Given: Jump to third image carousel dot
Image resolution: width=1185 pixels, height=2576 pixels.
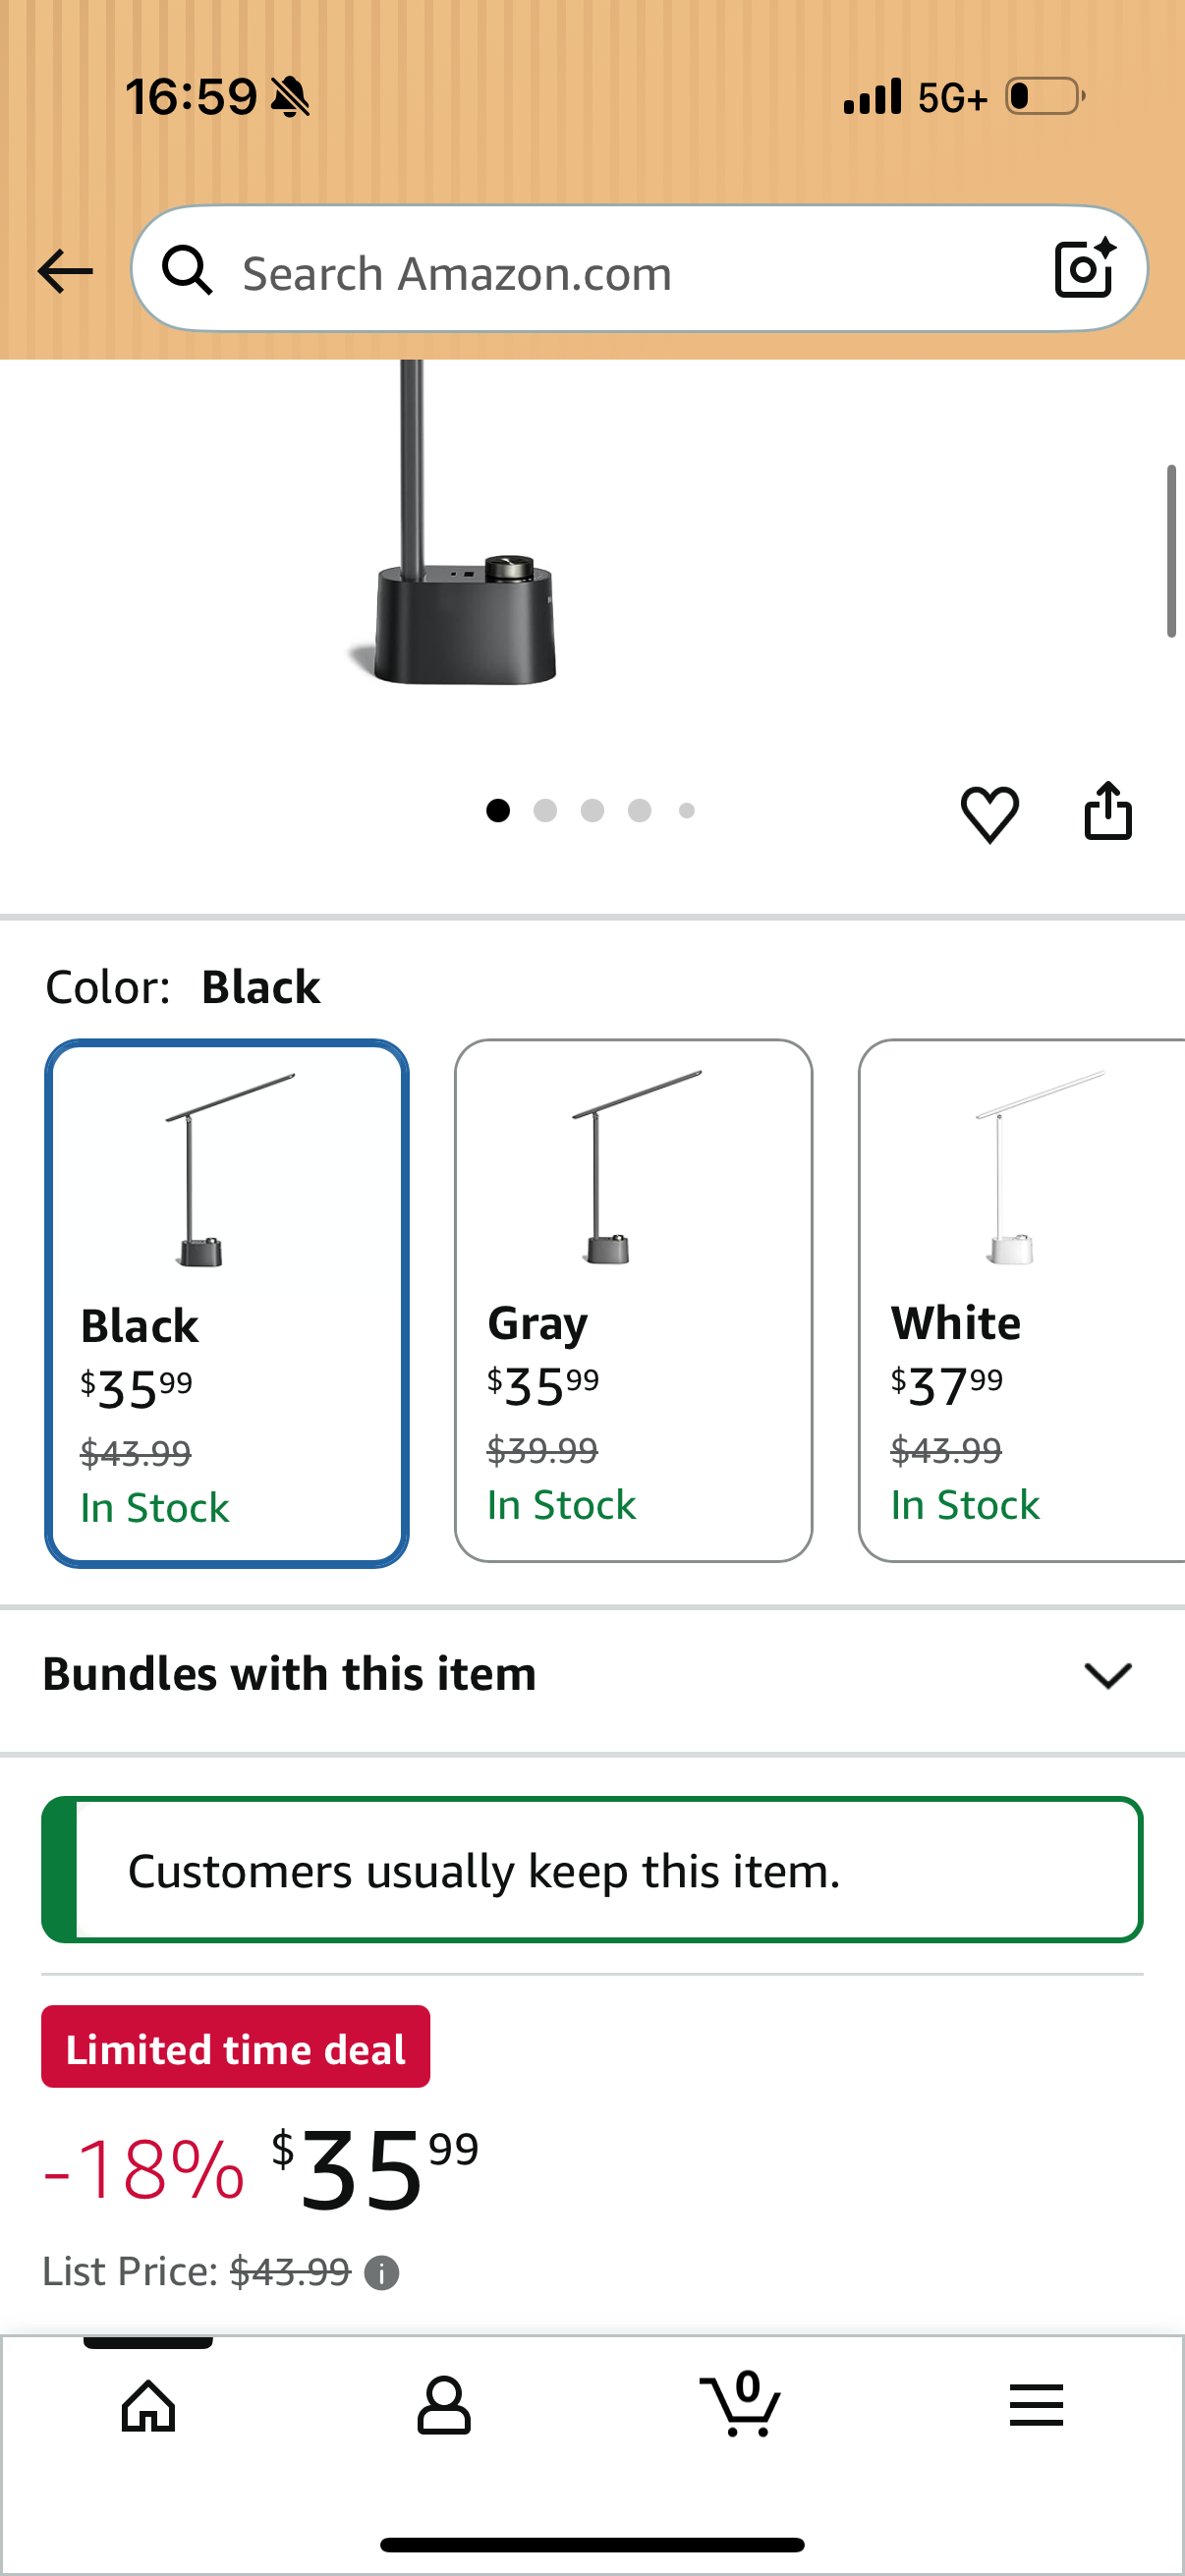Looking at the screenshot, I should (592, 811).
